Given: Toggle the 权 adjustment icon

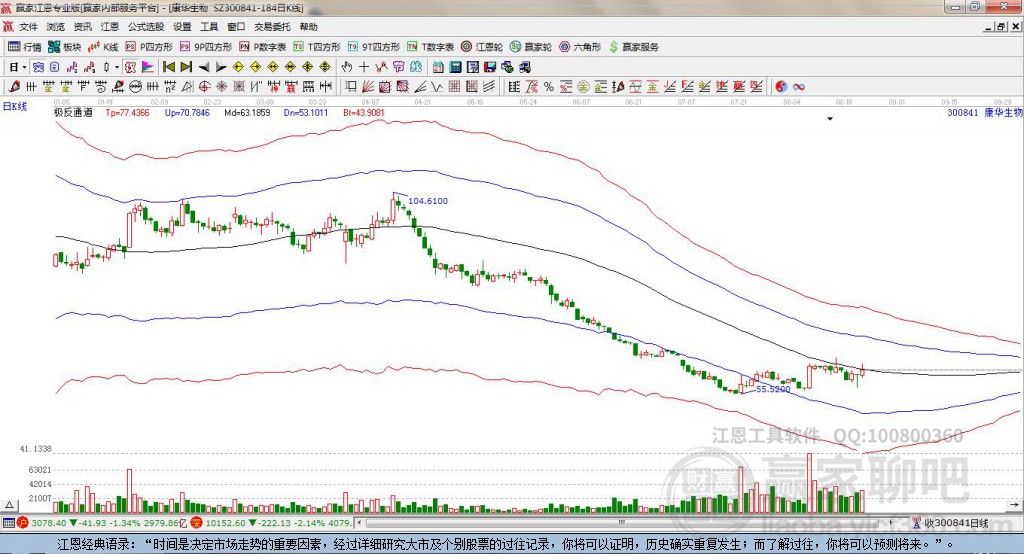Looking at the screenshot, I should click(131, 67).
